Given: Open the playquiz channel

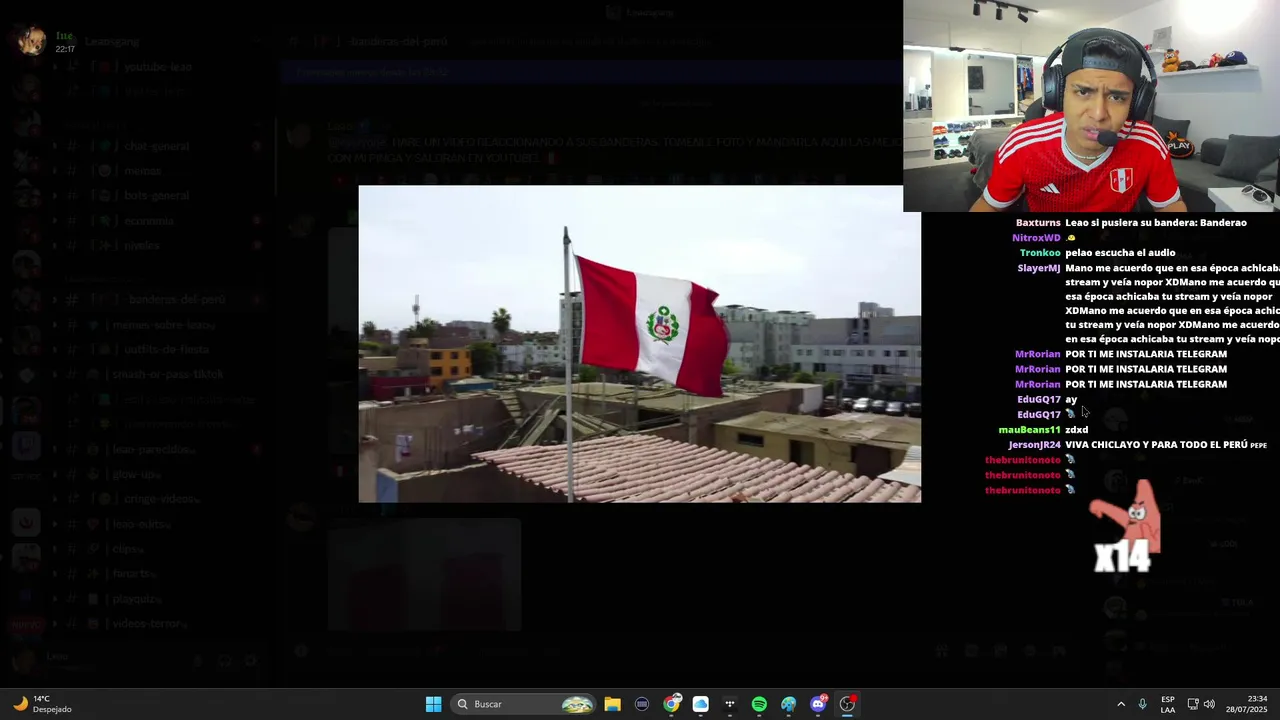Looking at the screenshot, I should tap(138, 599).
